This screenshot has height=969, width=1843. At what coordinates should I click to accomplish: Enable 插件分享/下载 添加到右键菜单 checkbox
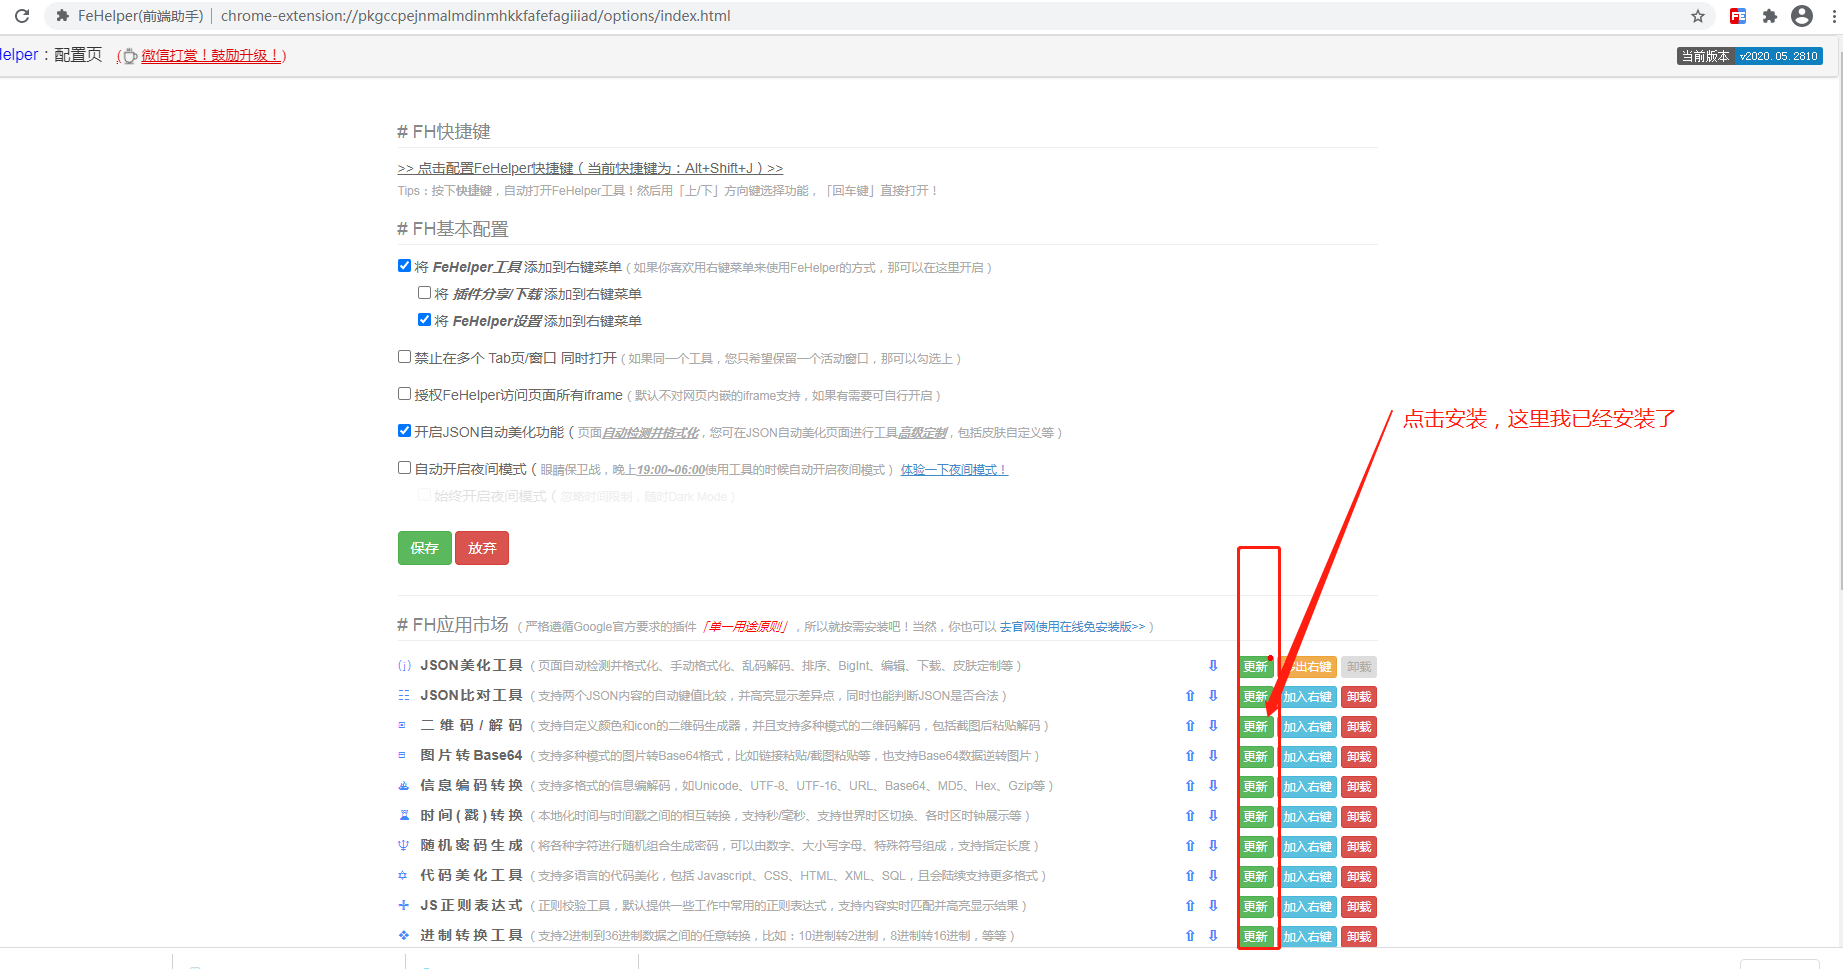tap(425, 293)
